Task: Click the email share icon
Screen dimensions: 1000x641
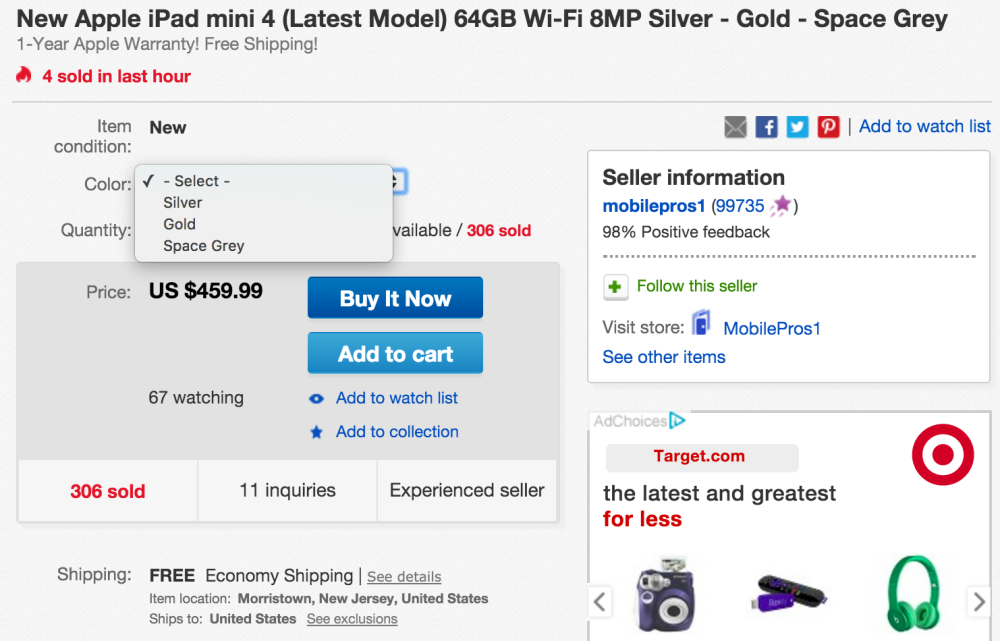Action: pyautogui.click(x=735, y=127)
